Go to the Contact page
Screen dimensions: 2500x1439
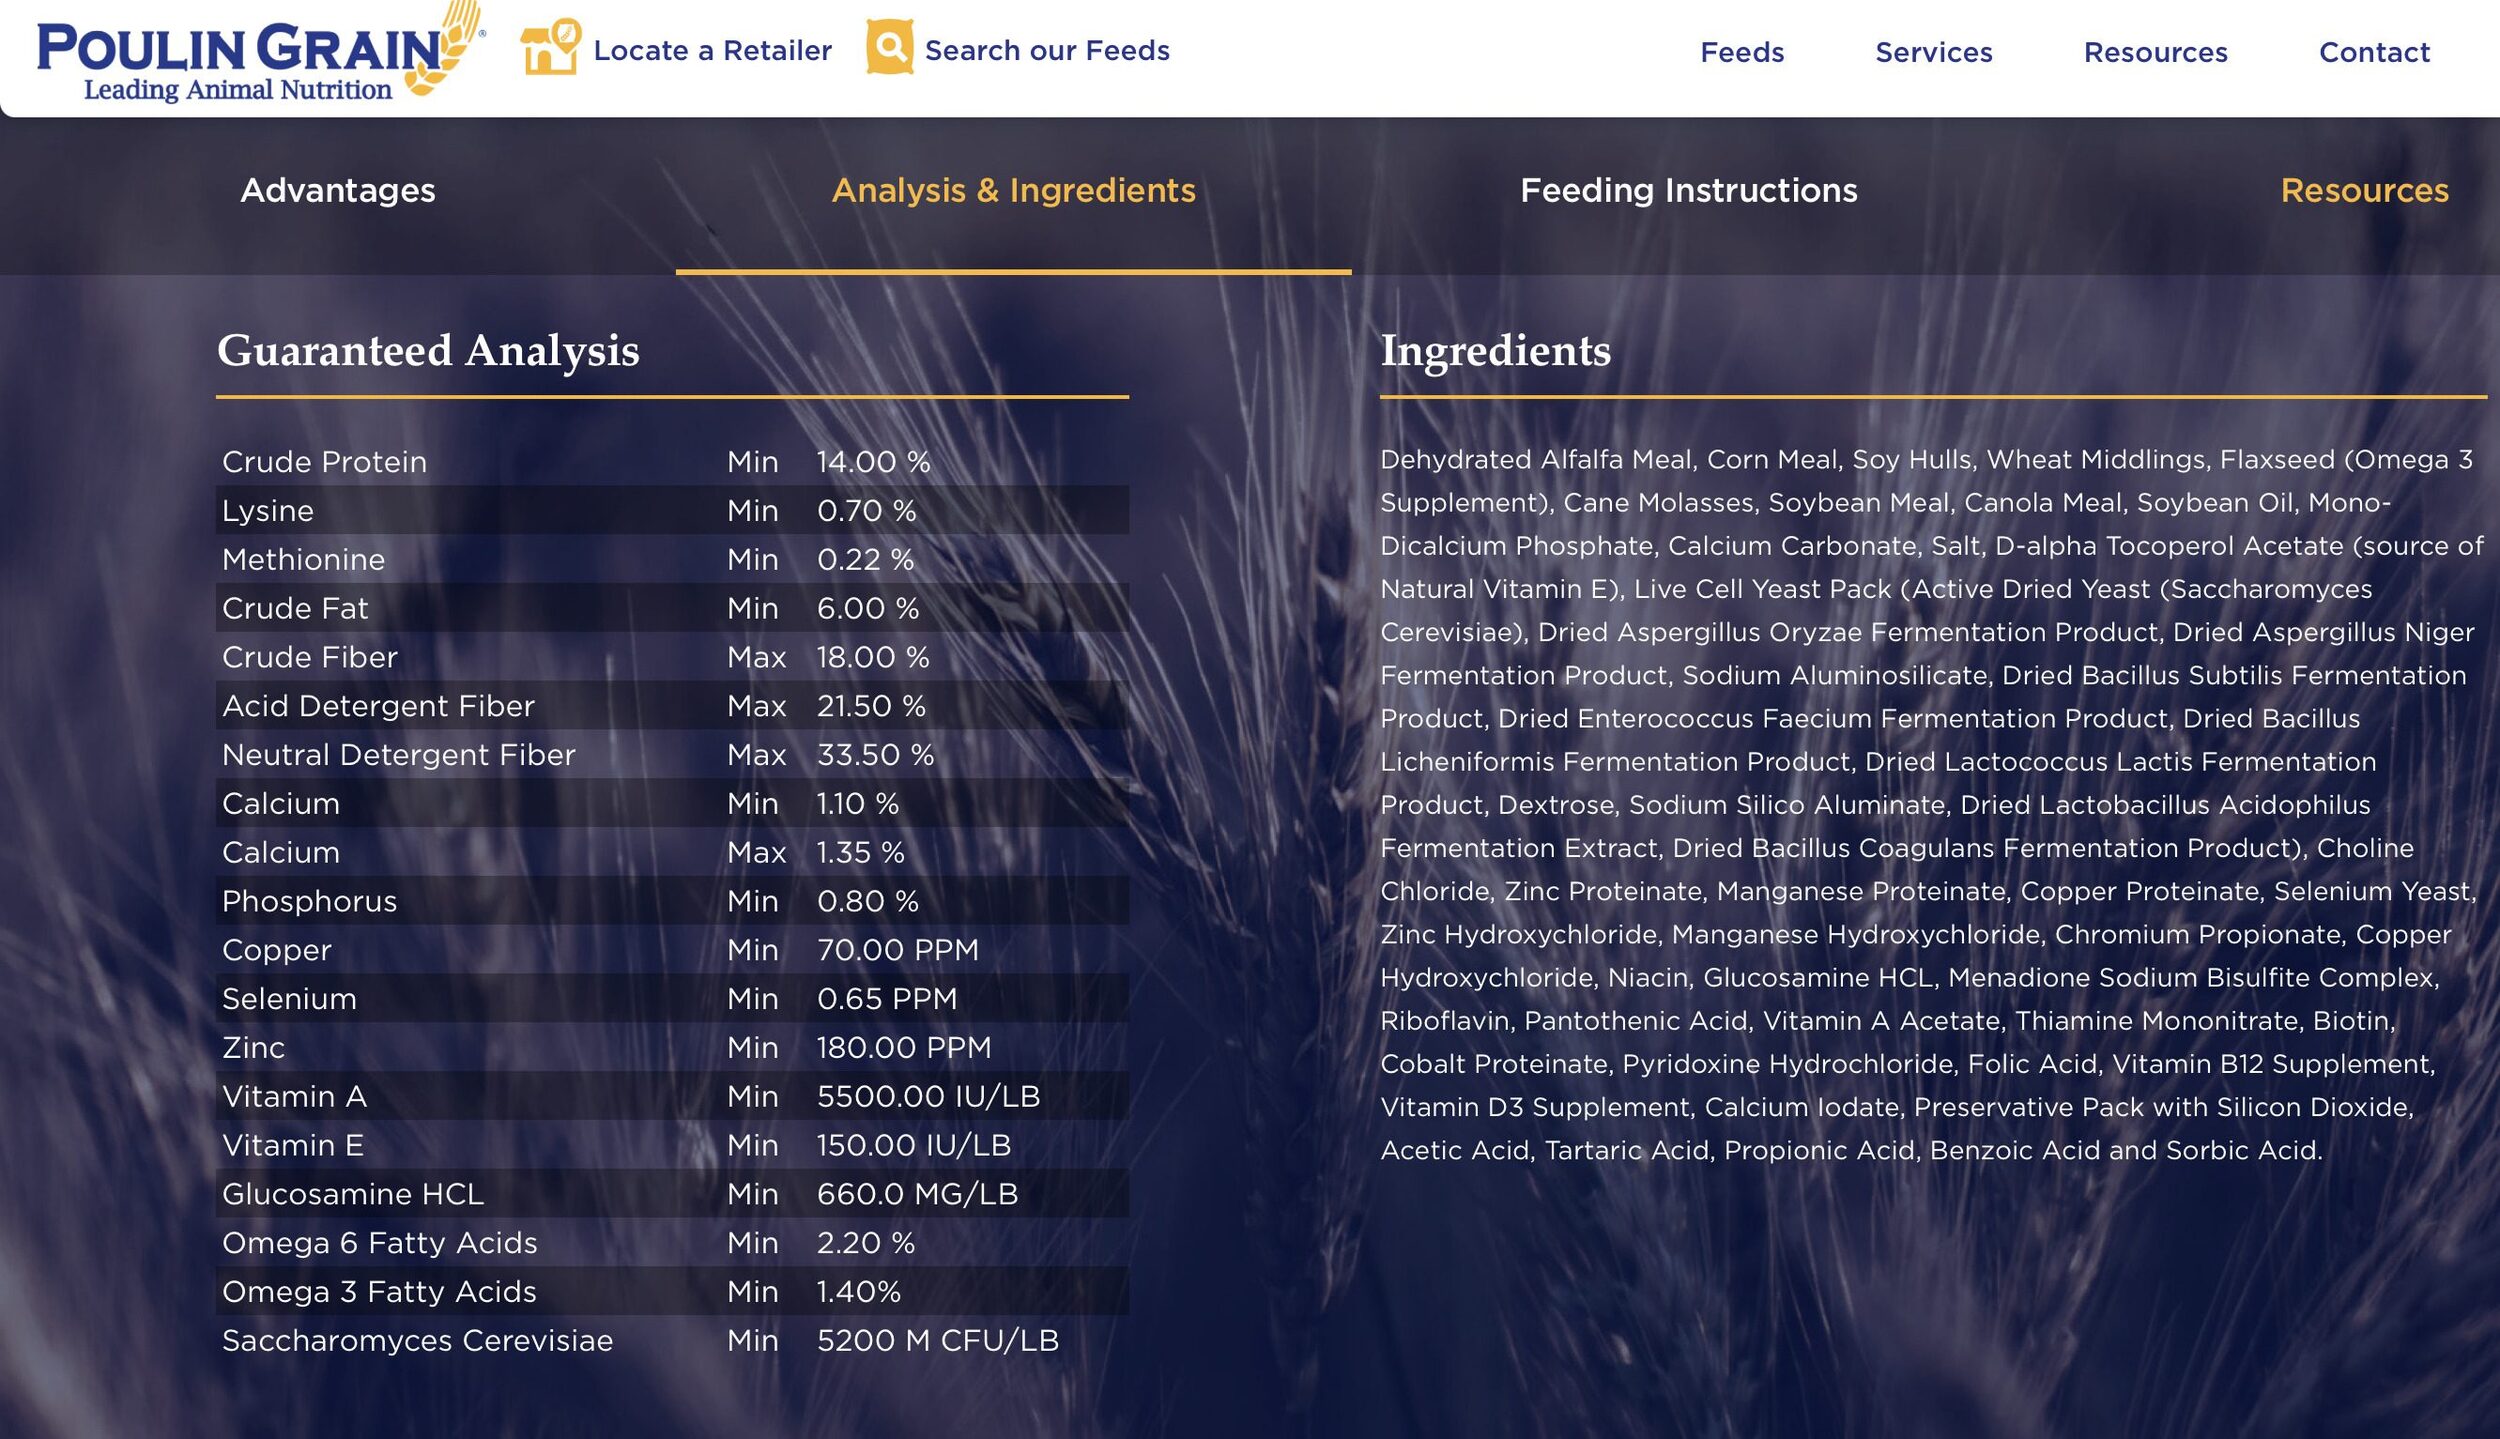pyautogui.click(x=2373, y=53)
